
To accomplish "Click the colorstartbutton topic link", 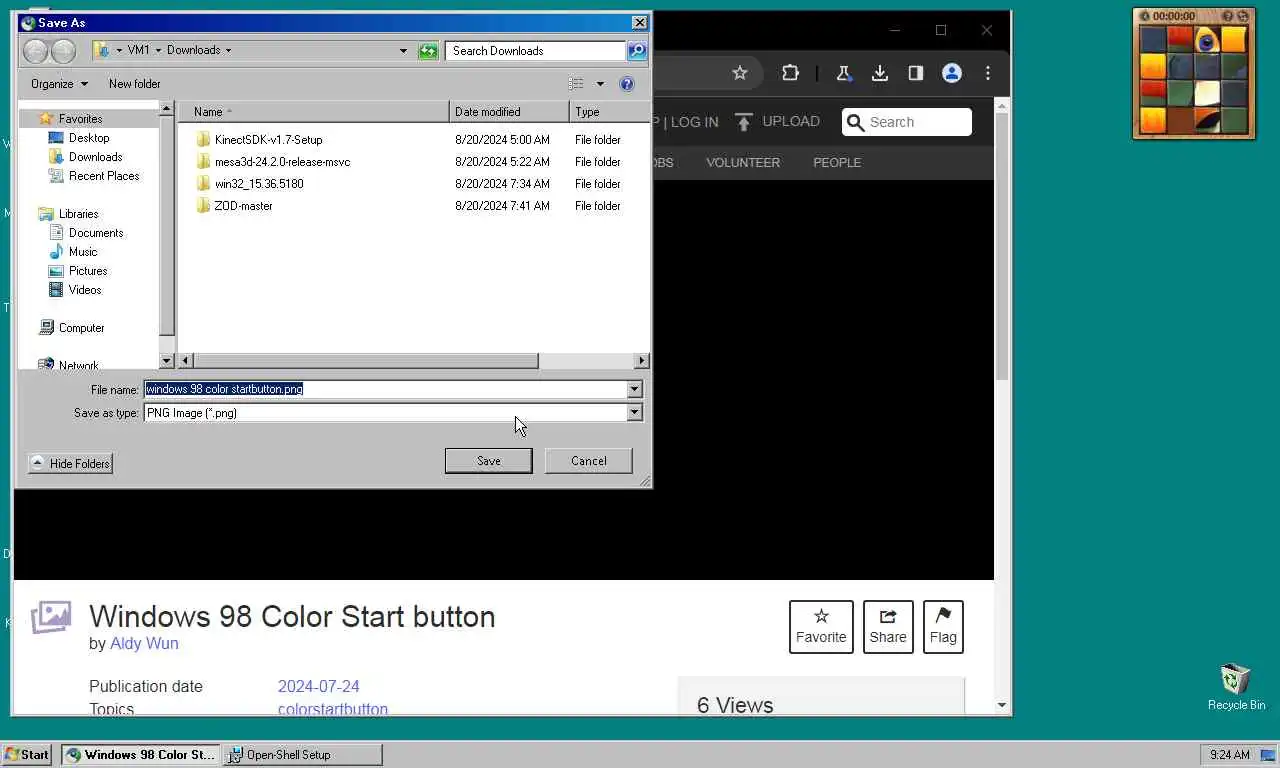I will click(x=333, y=709).
